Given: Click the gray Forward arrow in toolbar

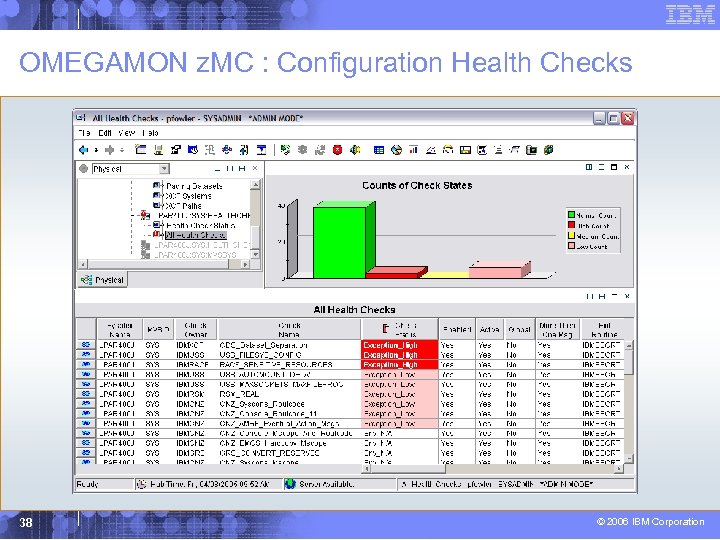Looking at the screenshot, I should (x=109, y=150).
